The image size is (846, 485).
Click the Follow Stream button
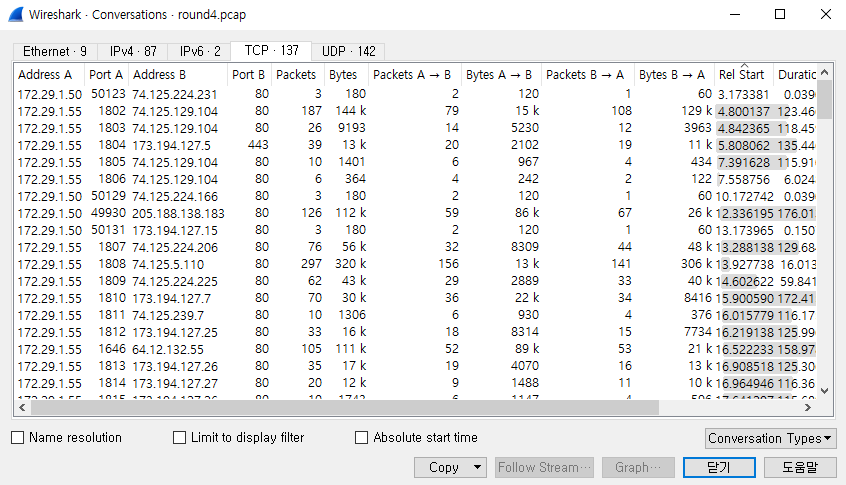(x=544, y=467)
